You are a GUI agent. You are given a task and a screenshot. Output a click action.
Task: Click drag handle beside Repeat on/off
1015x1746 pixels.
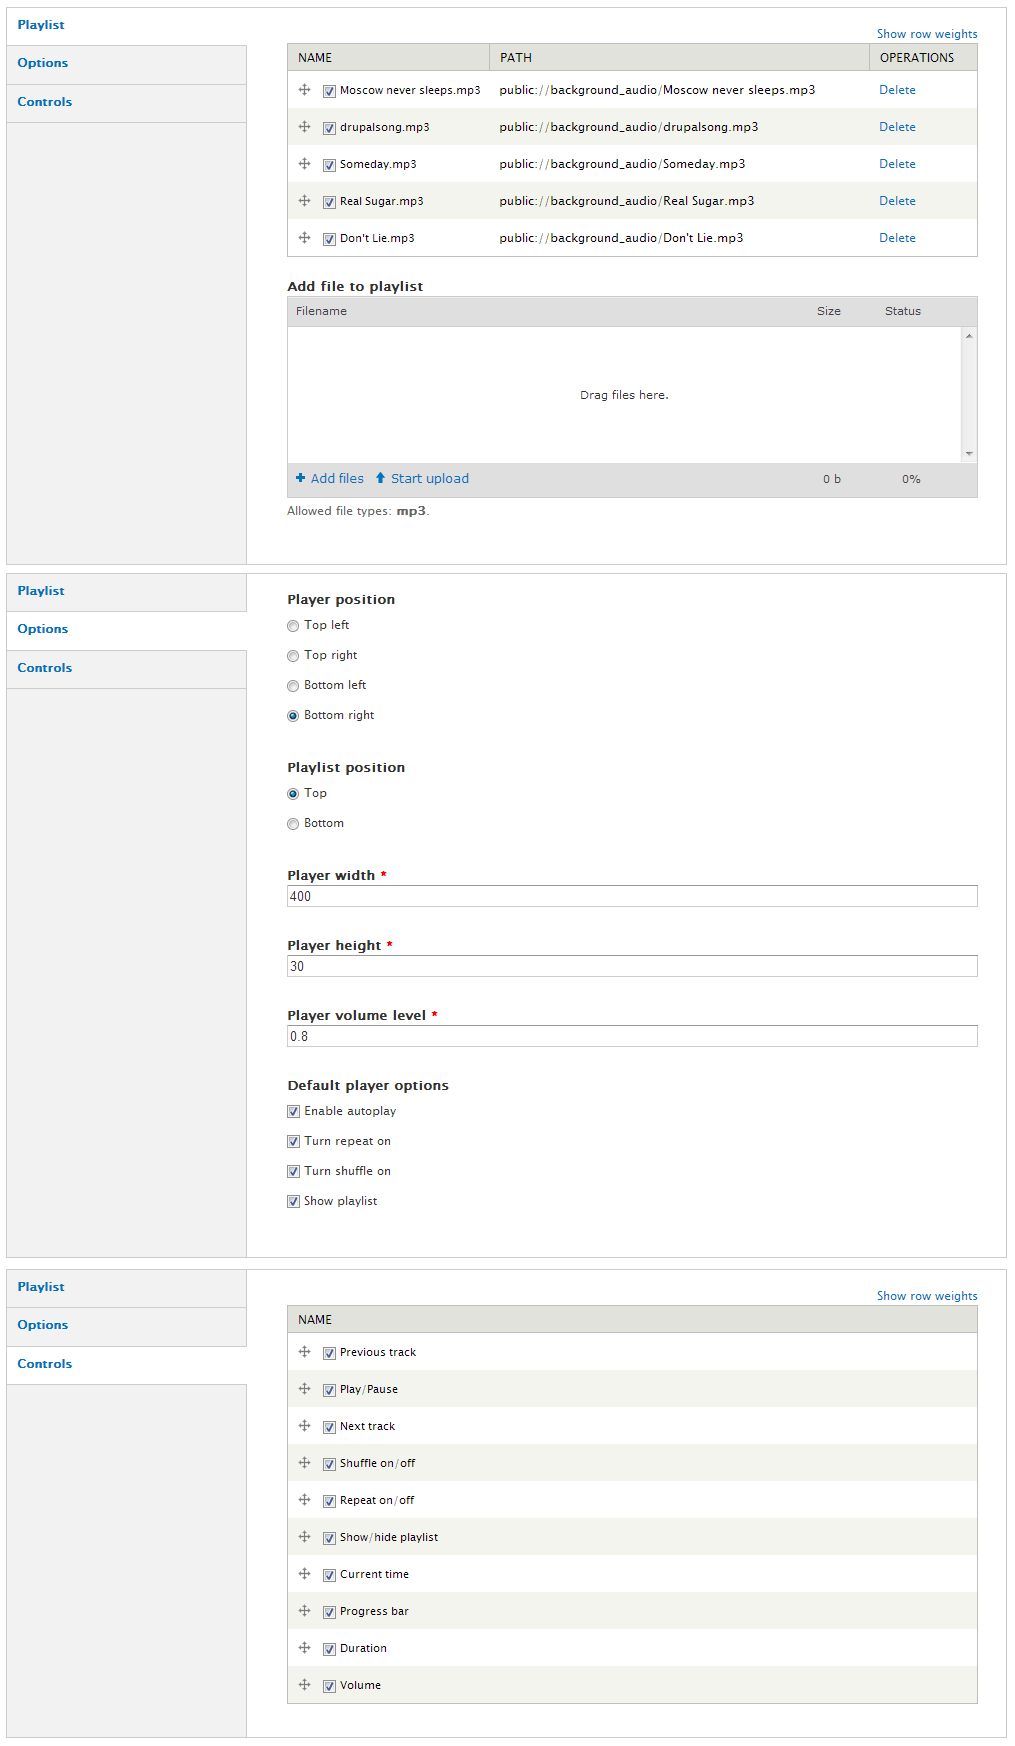point(304,1500)
